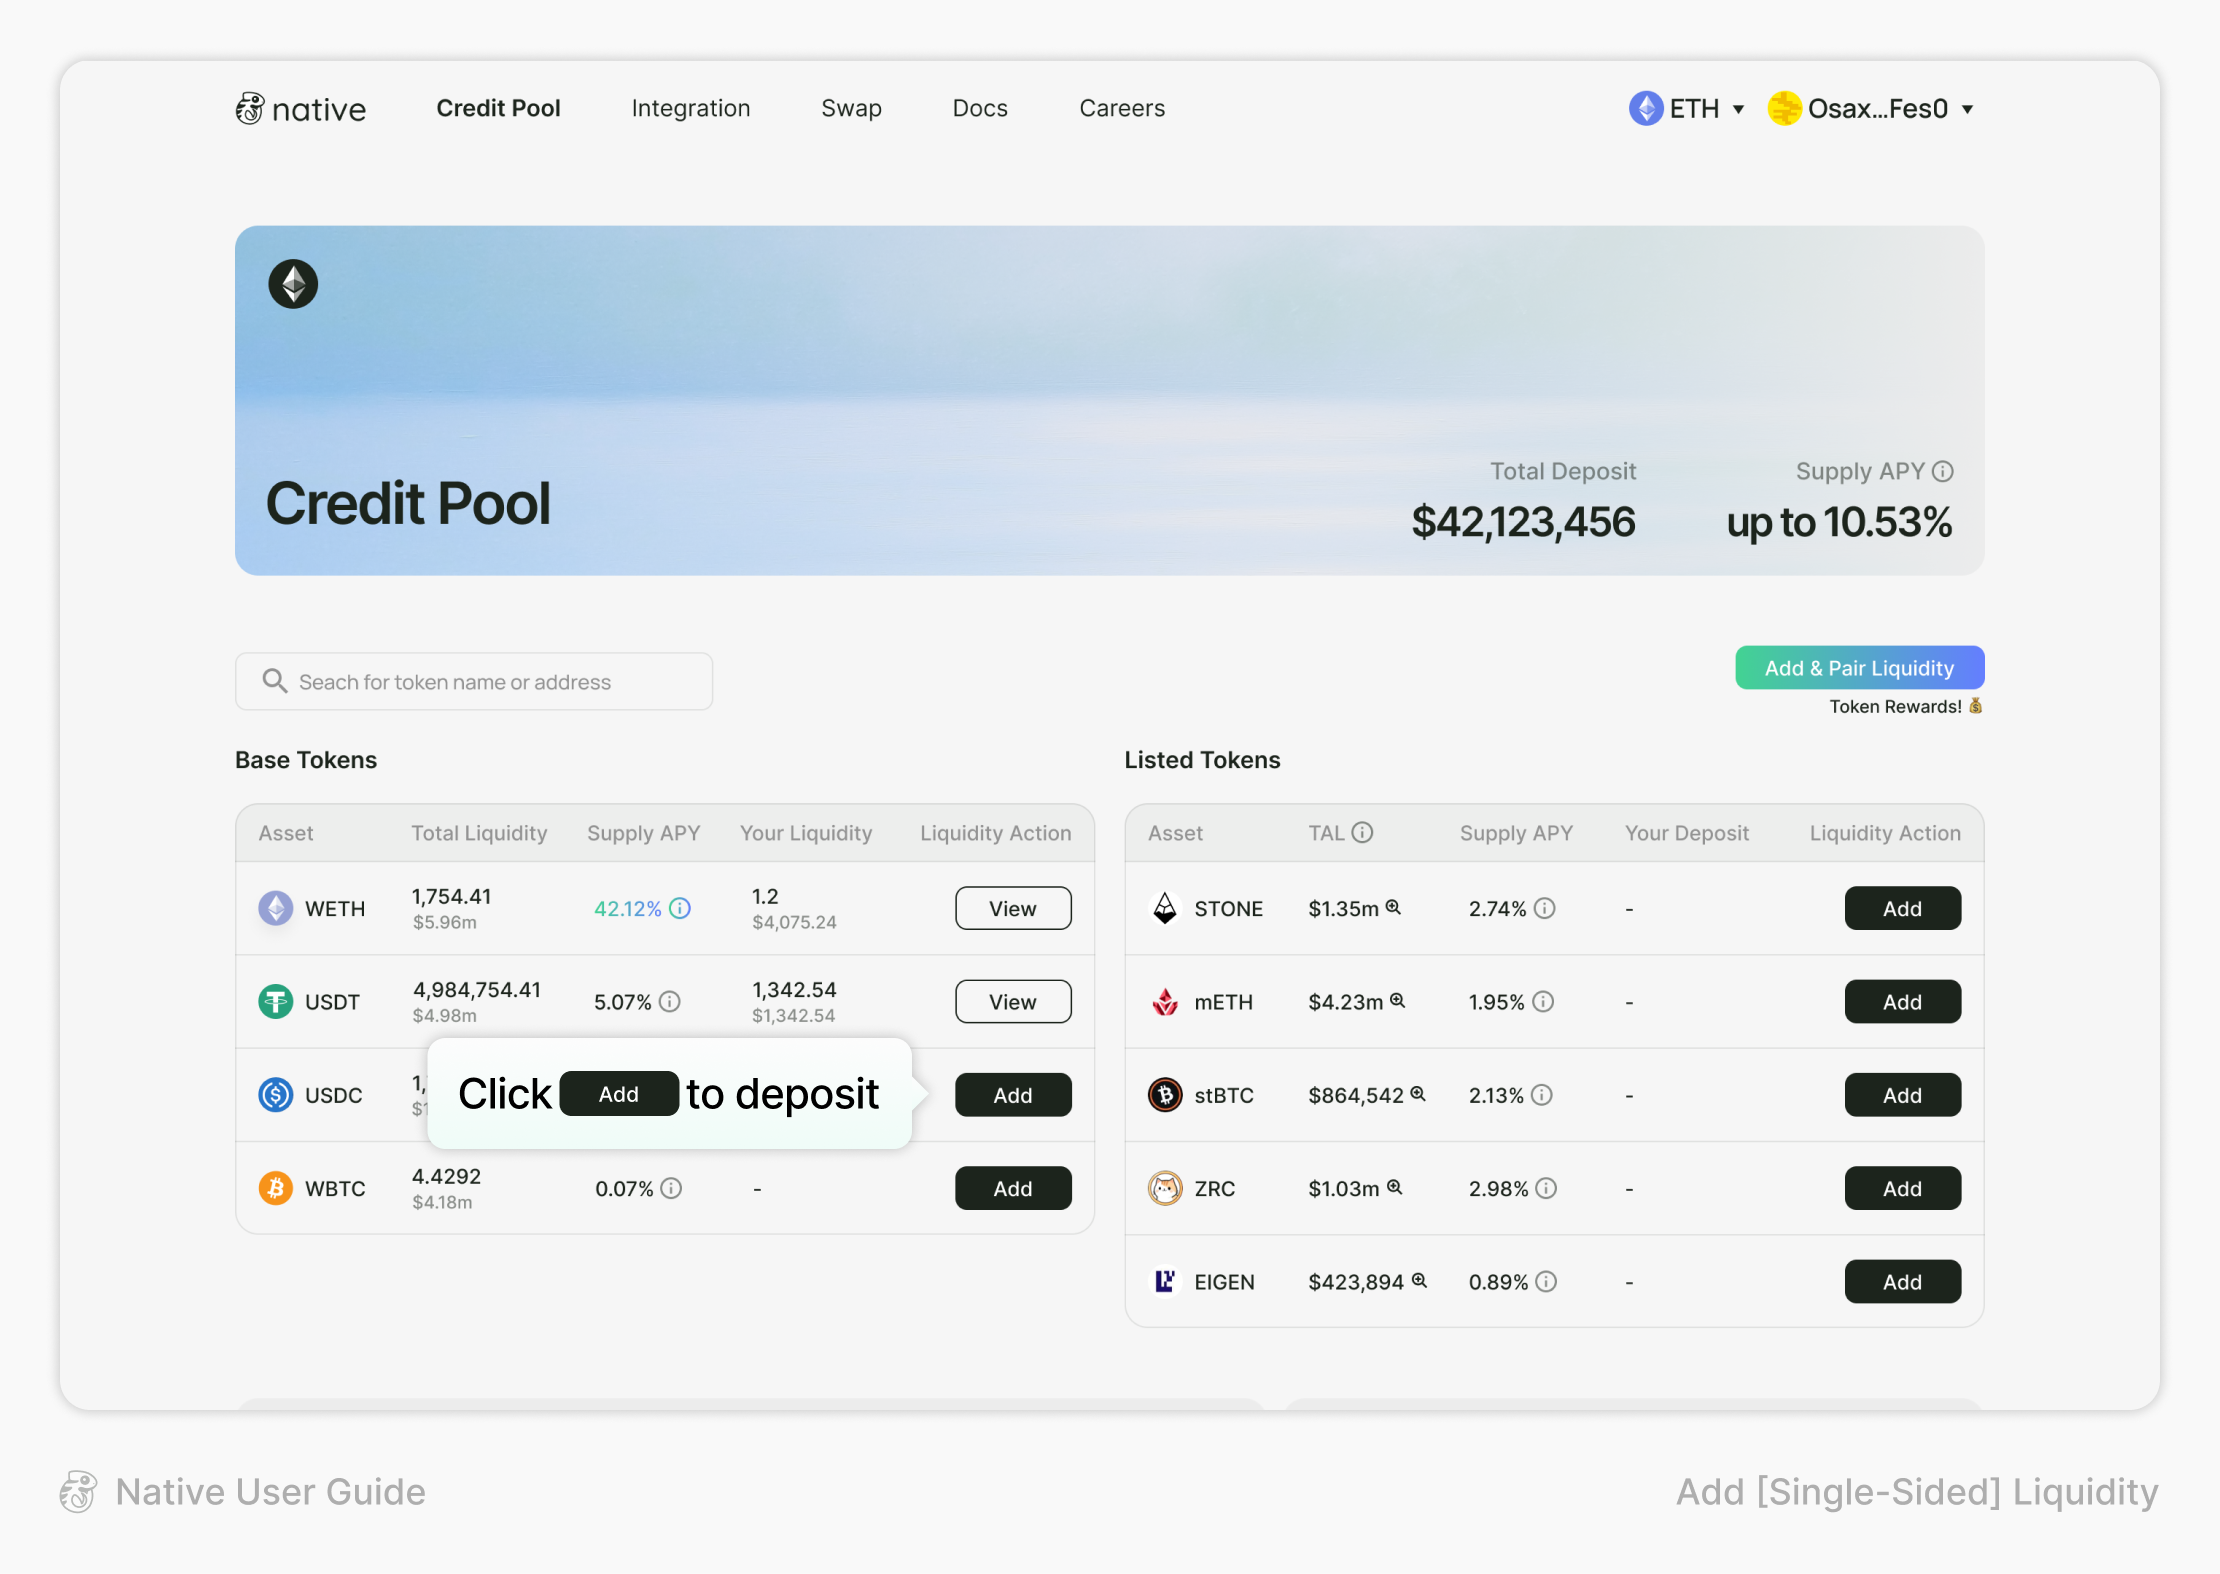Click Add button for USDC row
The image size is (2220, 1574).
[1012, 1095]
